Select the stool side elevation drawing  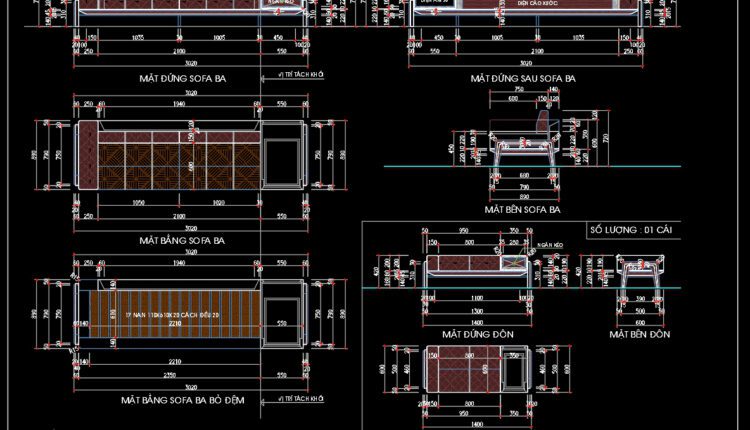pos(640,274)
